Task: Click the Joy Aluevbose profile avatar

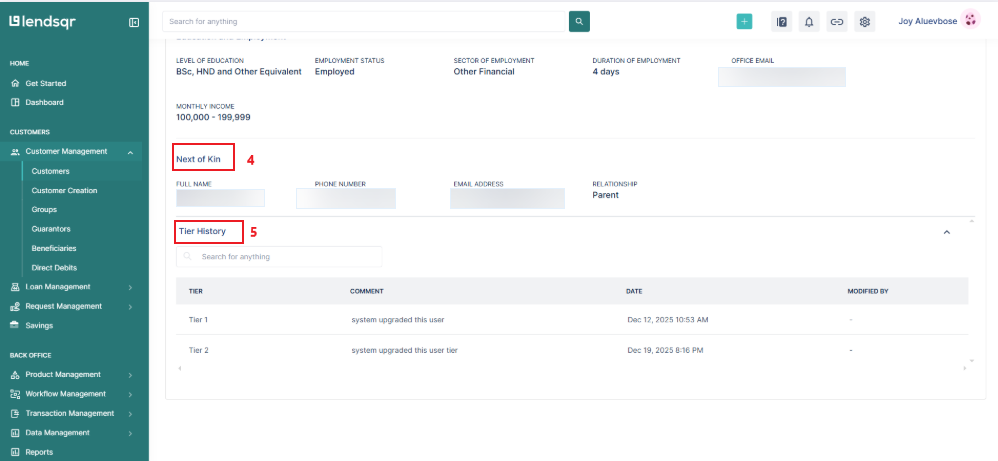Action: tap(969, 21)
